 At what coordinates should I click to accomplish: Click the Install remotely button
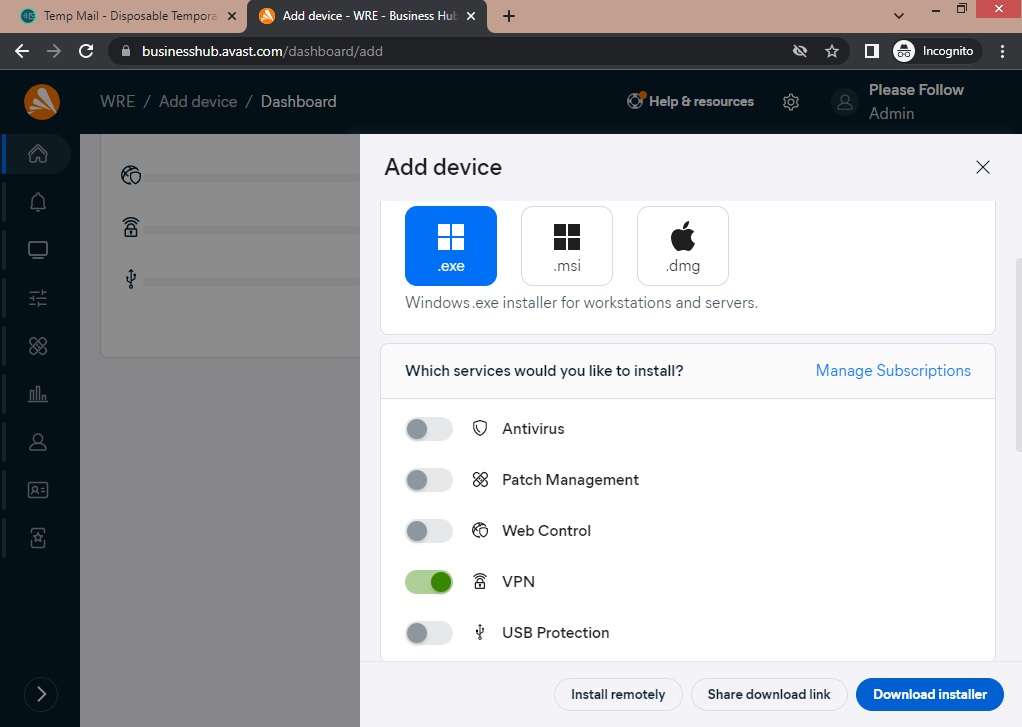click(618, 694)
